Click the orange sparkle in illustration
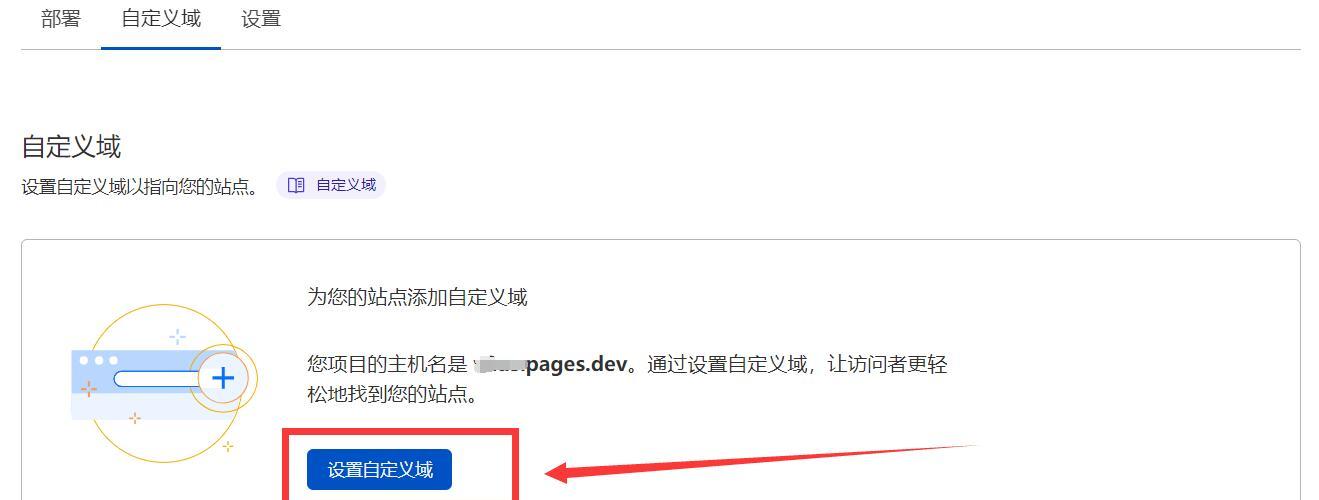 [89, 389]
